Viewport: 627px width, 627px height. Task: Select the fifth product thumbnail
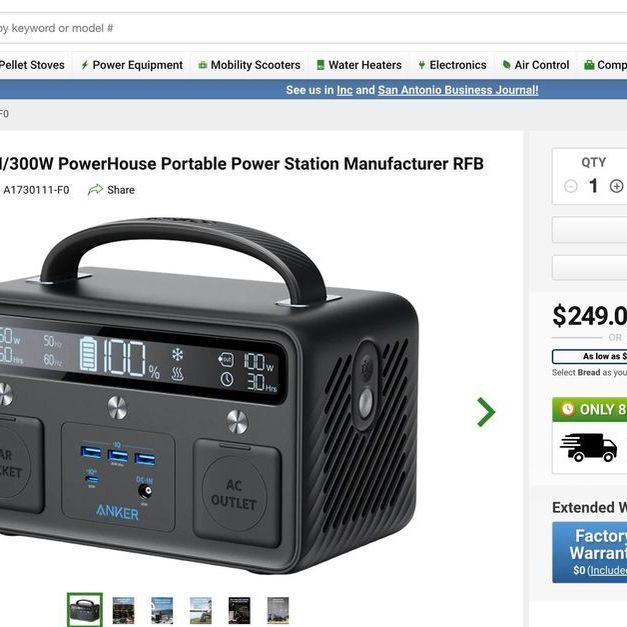point(239,610)
